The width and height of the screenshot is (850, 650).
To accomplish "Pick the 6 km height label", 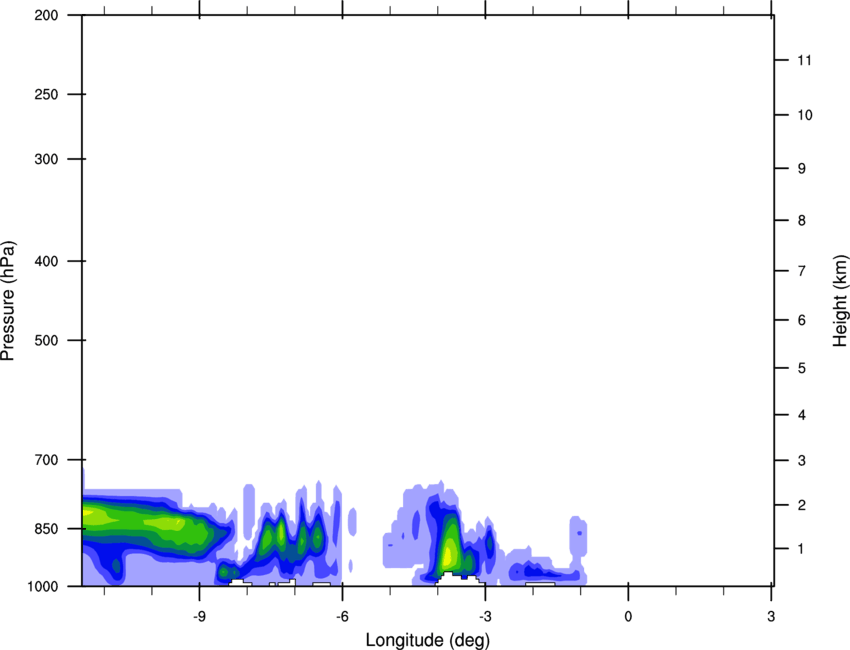I will 802,320.
